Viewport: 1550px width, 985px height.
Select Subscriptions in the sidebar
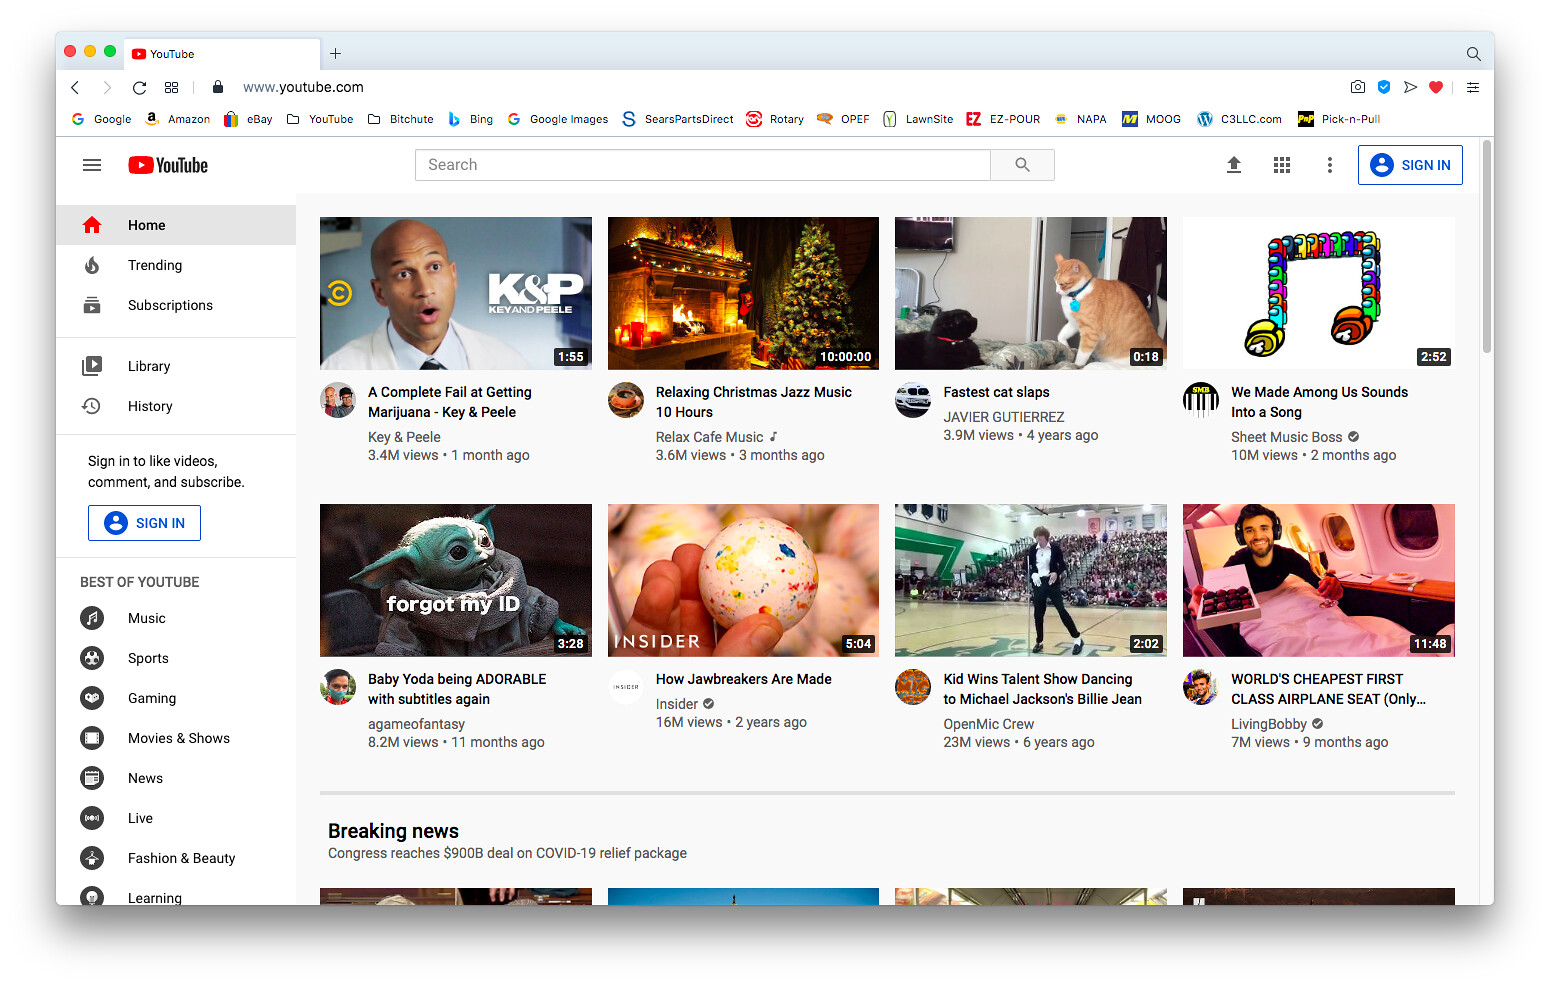point(176,305)
